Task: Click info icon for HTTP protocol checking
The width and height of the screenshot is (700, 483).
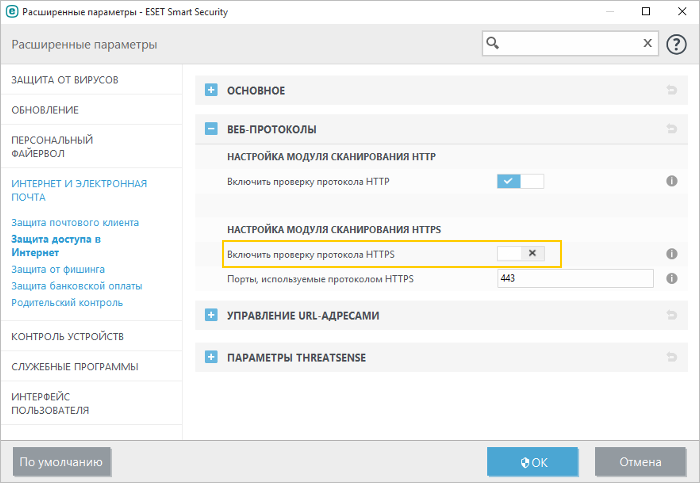Action: 672,181
